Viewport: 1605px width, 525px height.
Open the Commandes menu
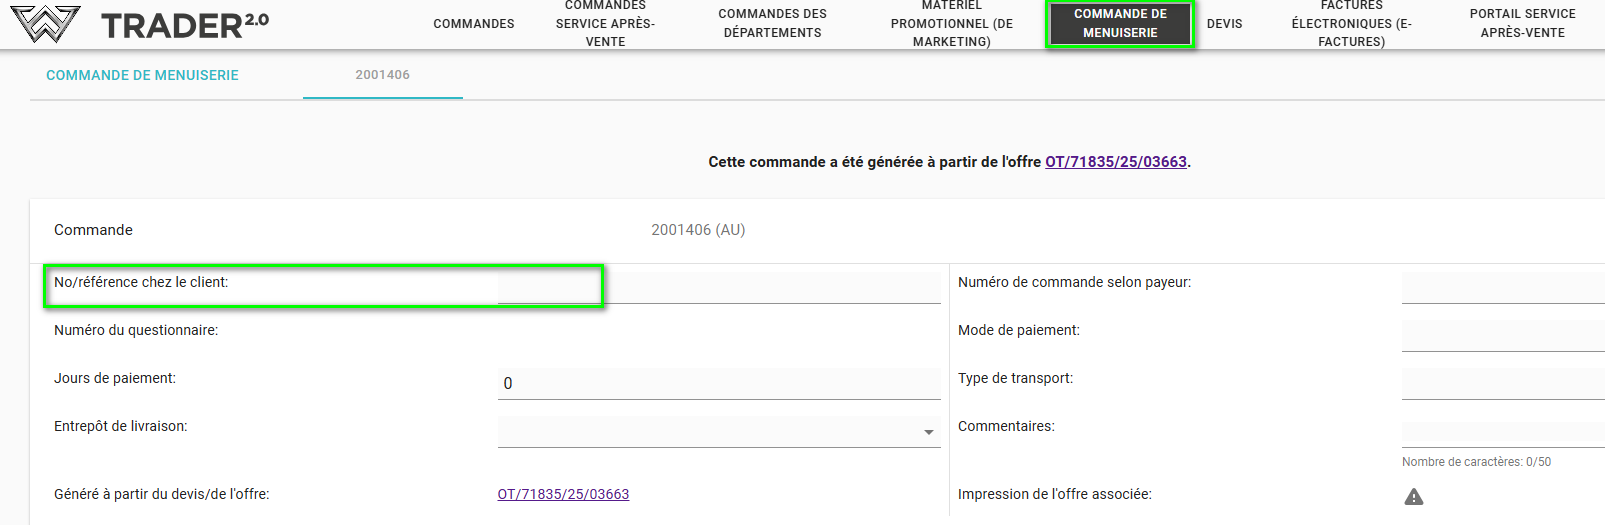click(474, 24)
